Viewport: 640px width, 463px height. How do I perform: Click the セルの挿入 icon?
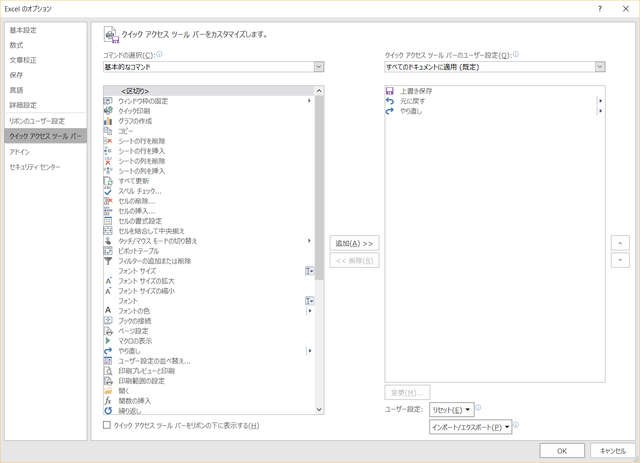108,211
